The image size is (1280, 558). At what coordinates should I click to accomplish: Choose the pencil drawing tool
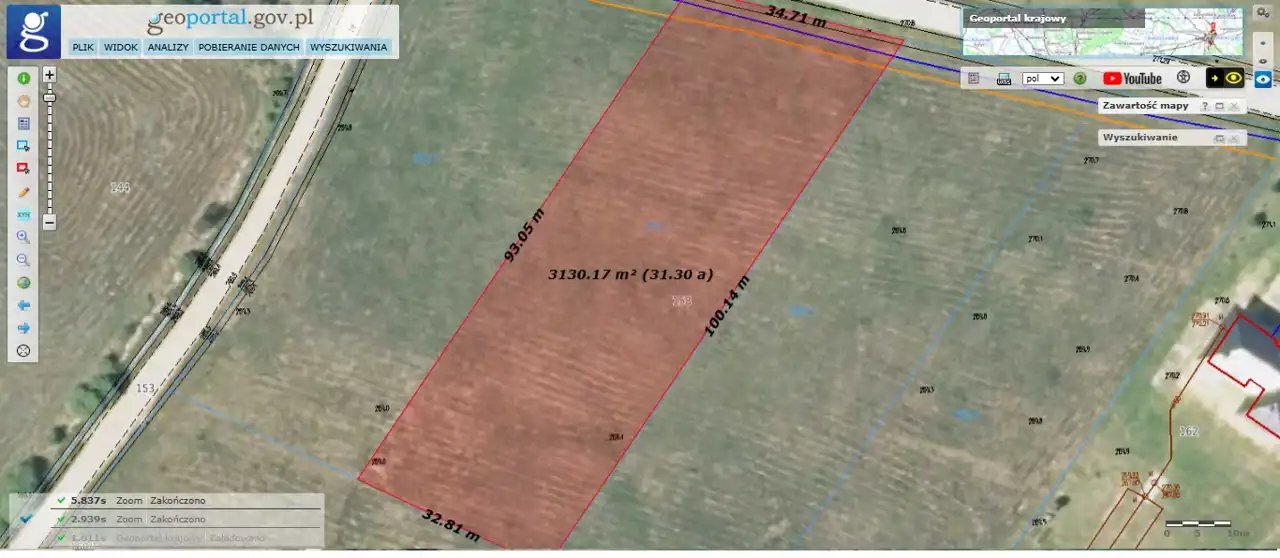(x=23, y=191)
